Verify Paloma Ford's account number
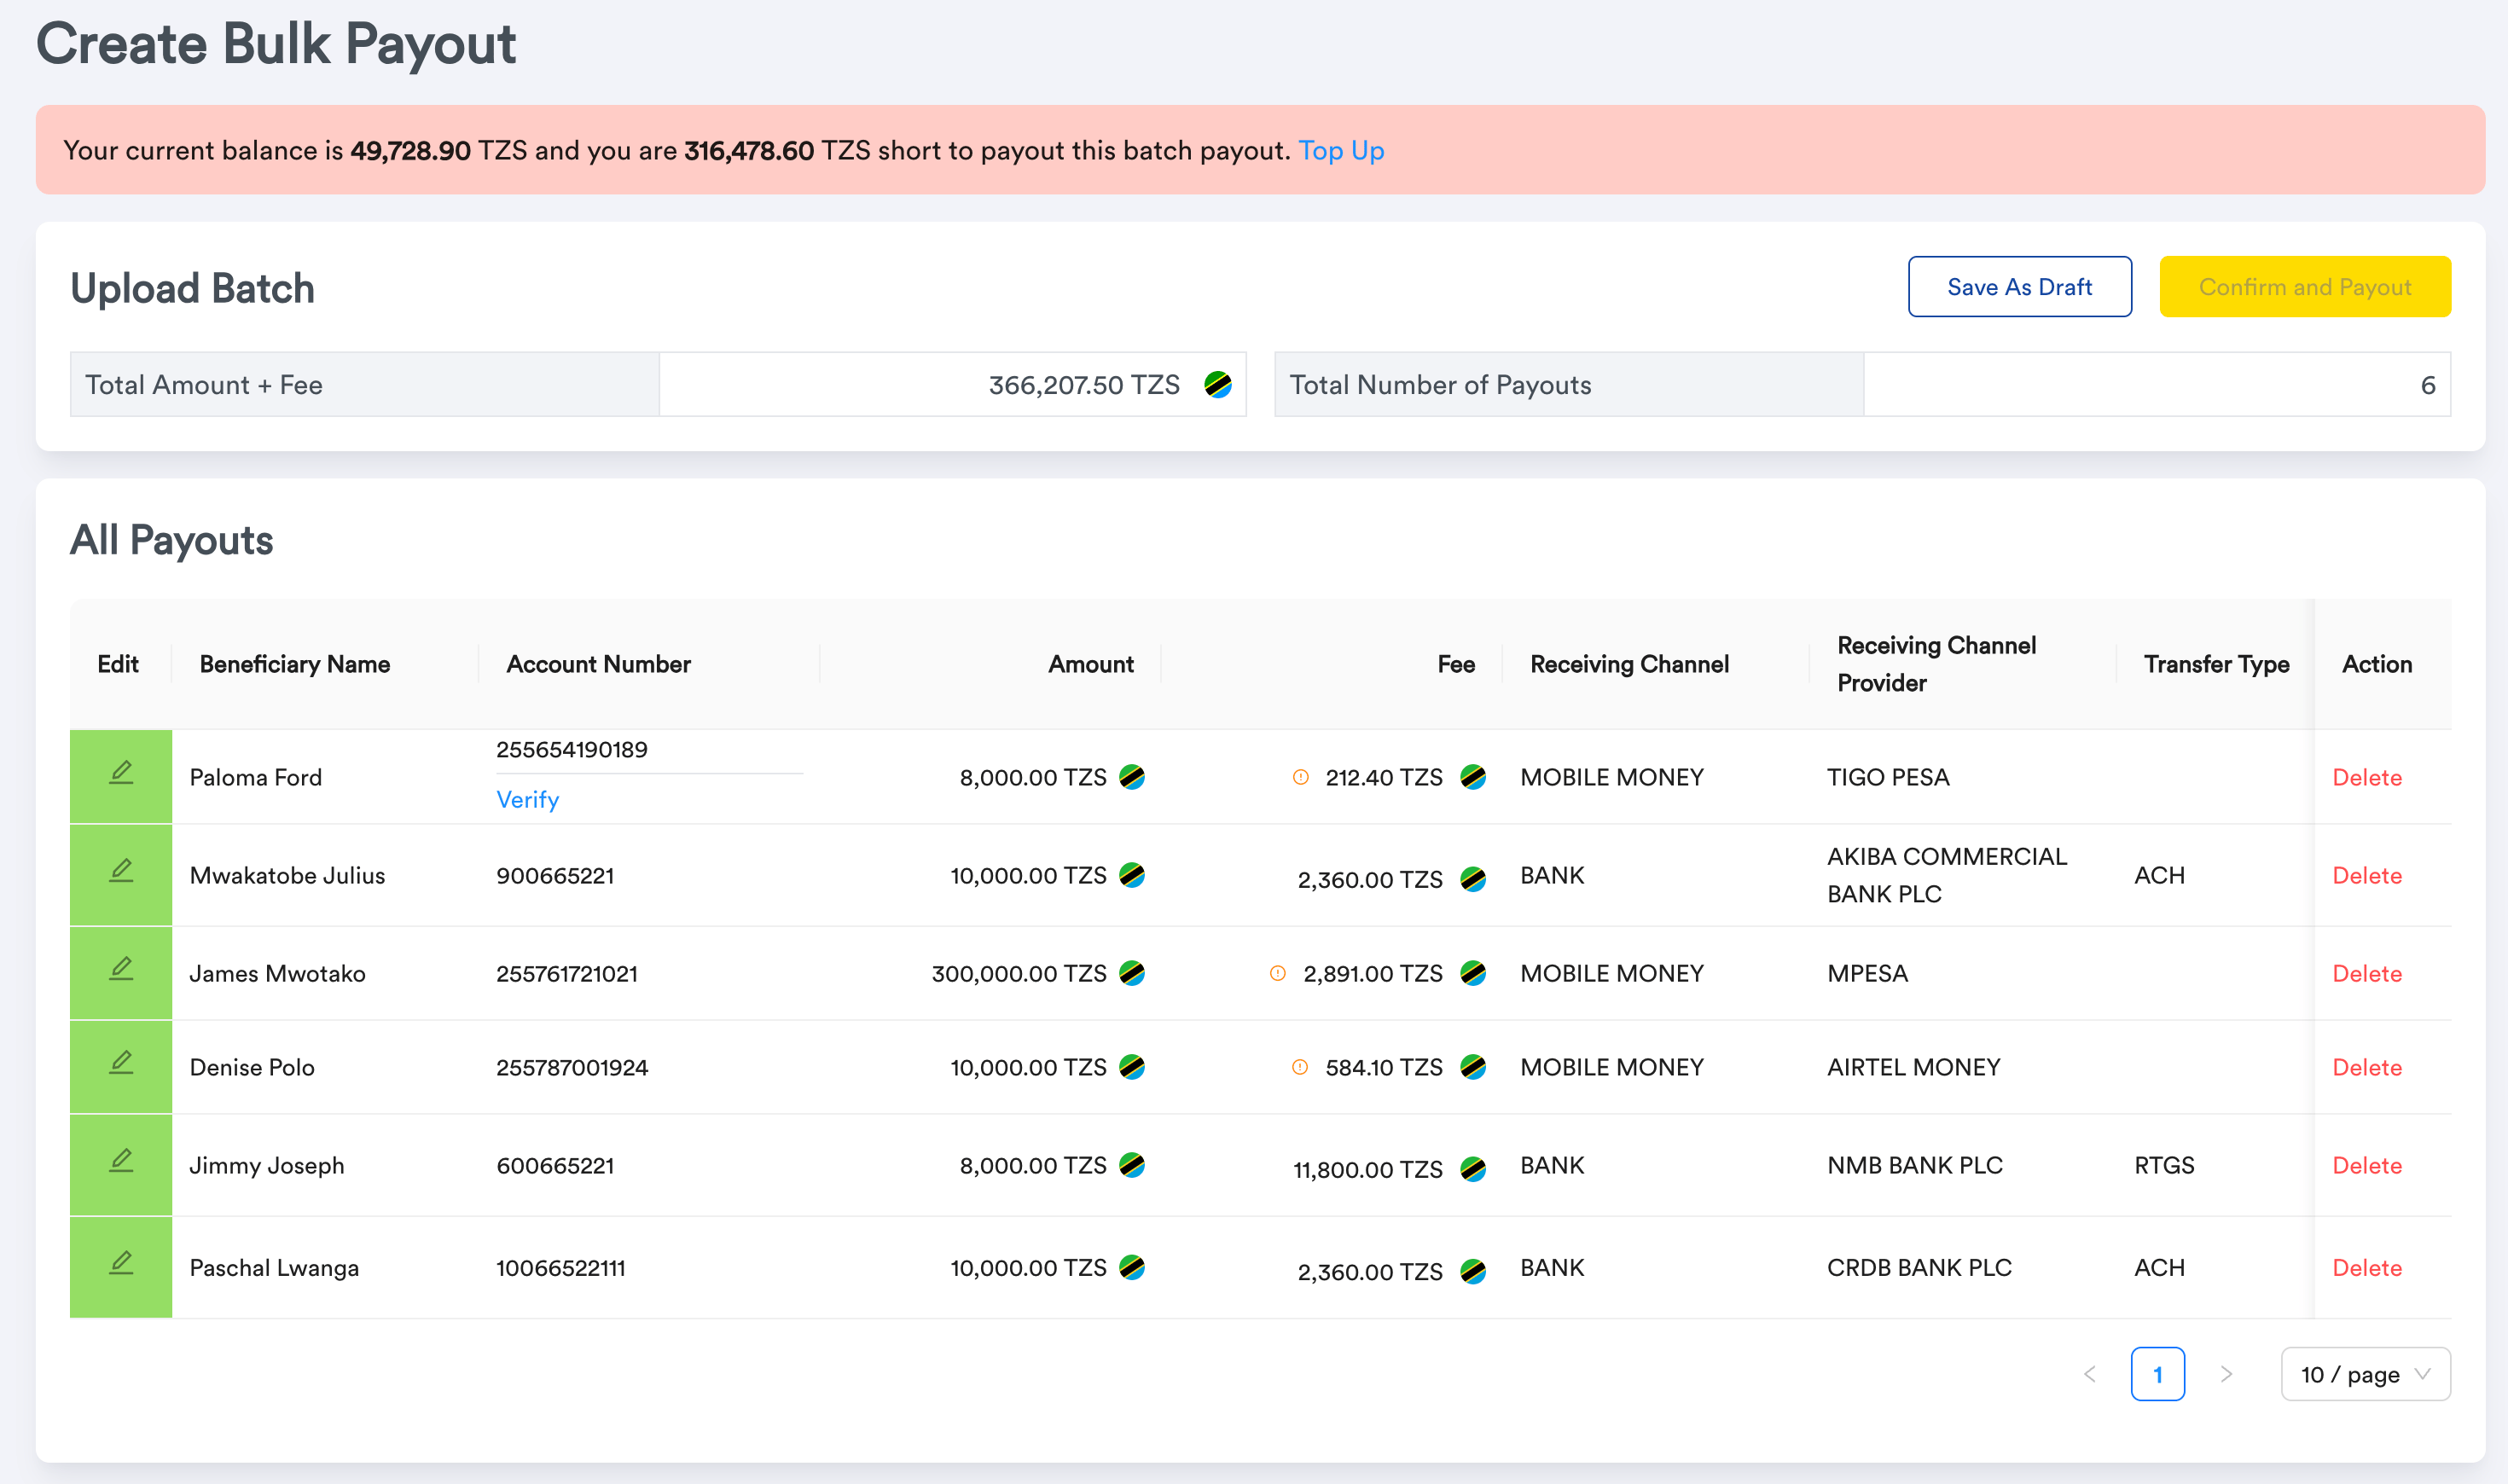 [x=527, y=800]
